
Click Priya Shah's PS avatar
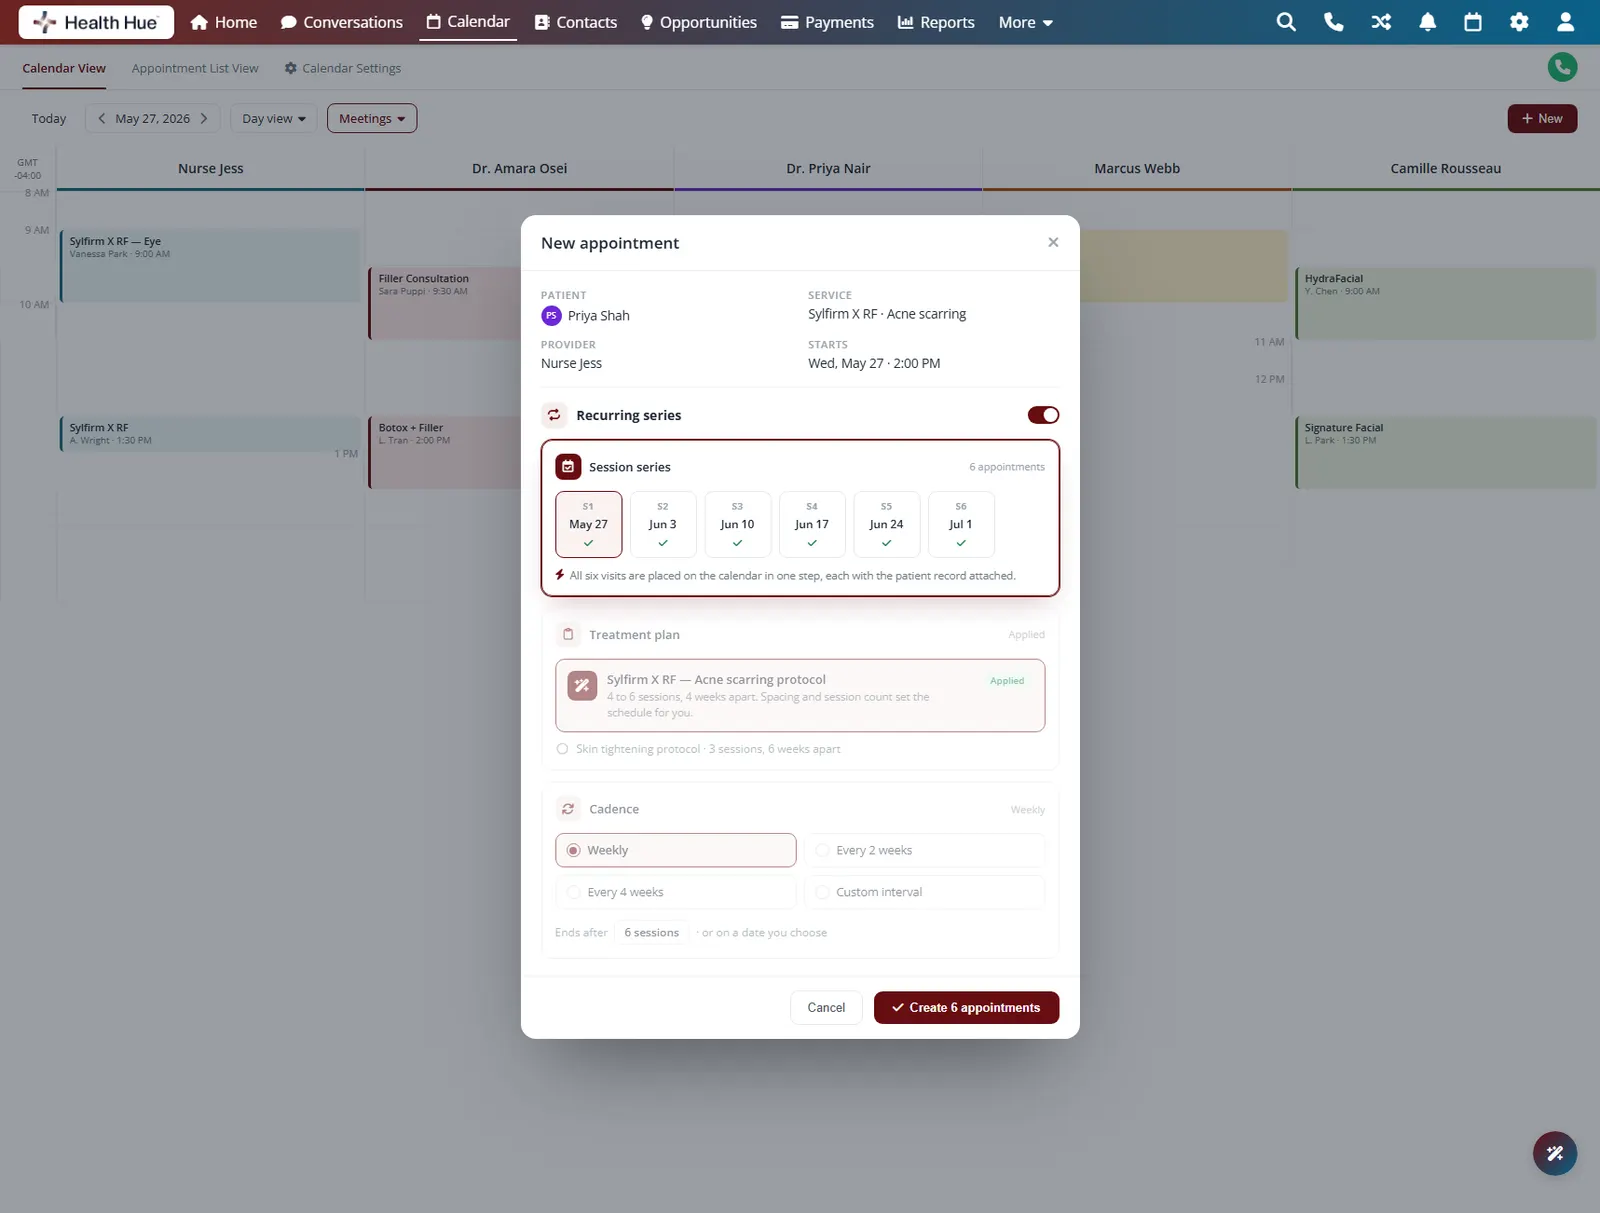(x=551, y=316)
